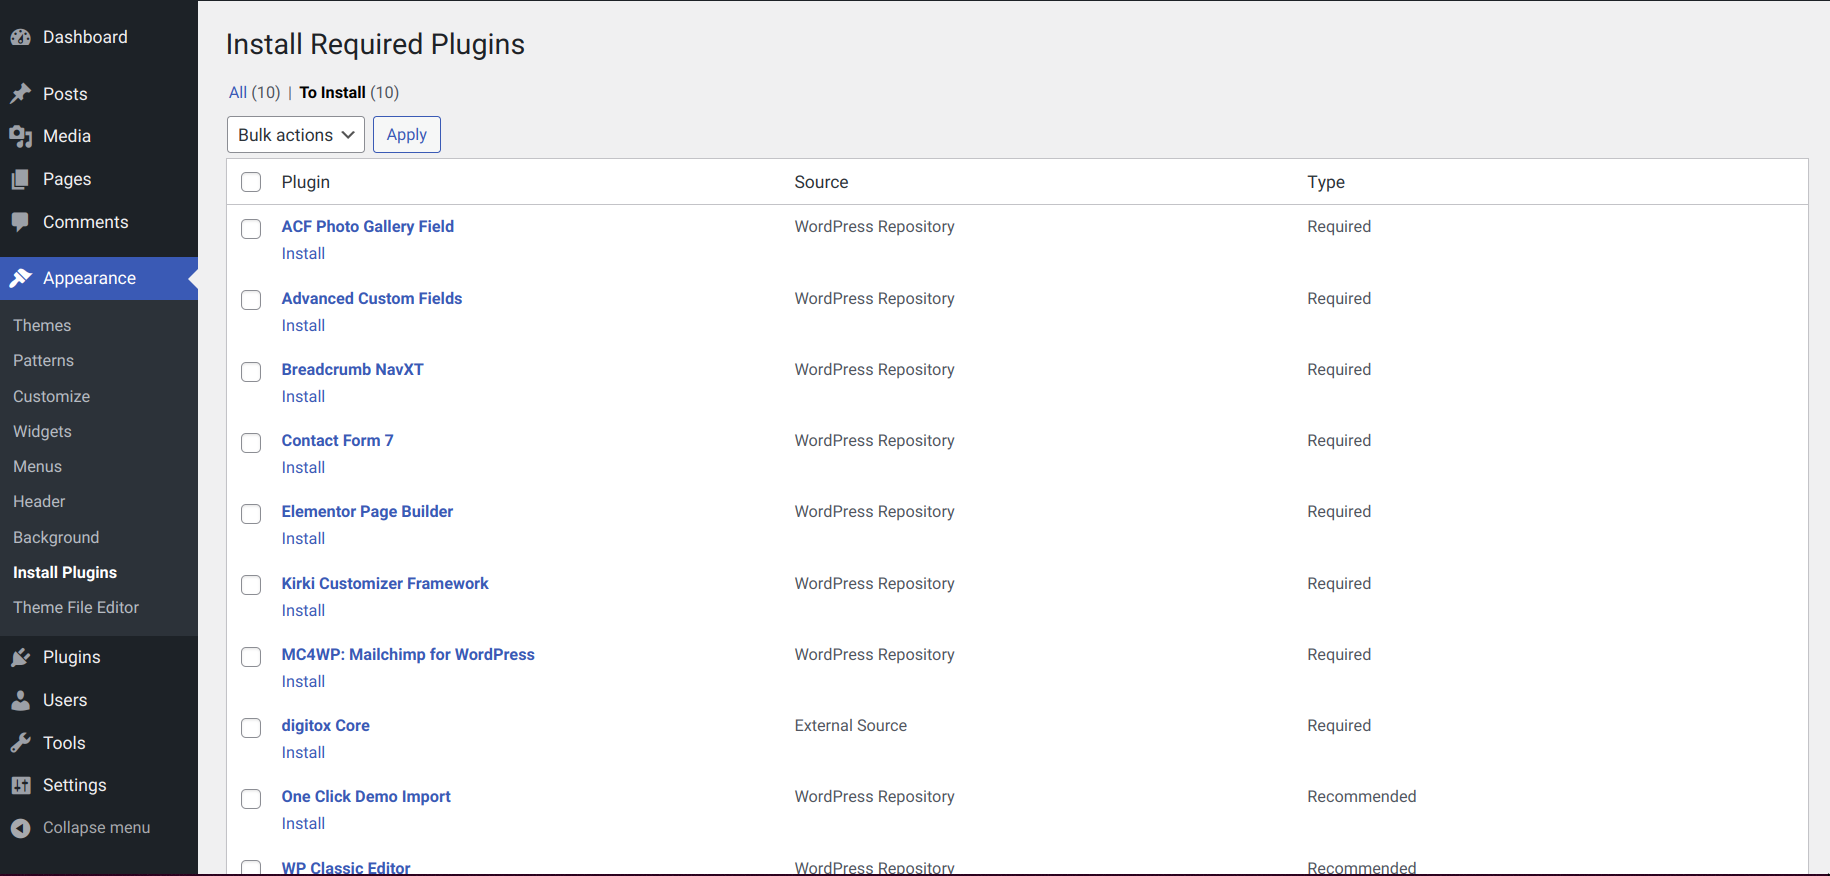Screen dimensions: 1830x876
Task: Click the Users person icon
Action: (21, 700)
